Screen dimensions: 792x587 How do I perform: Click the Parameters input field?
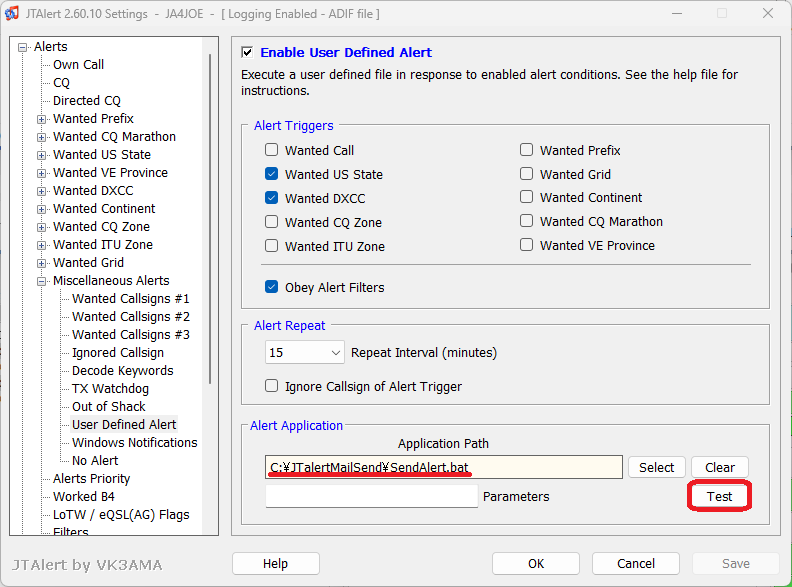(x=371, y=497)
